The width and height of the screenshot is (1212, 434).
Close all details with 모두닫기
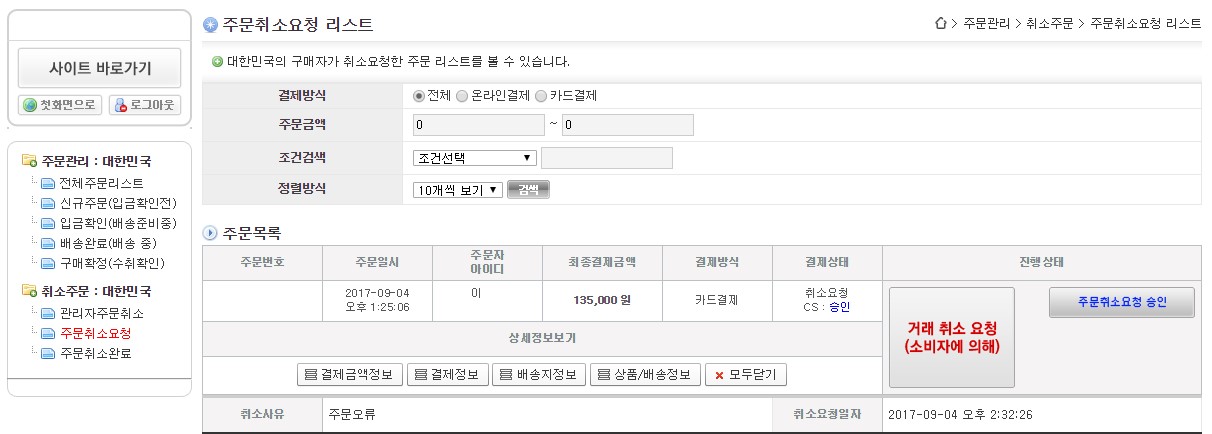746,375
